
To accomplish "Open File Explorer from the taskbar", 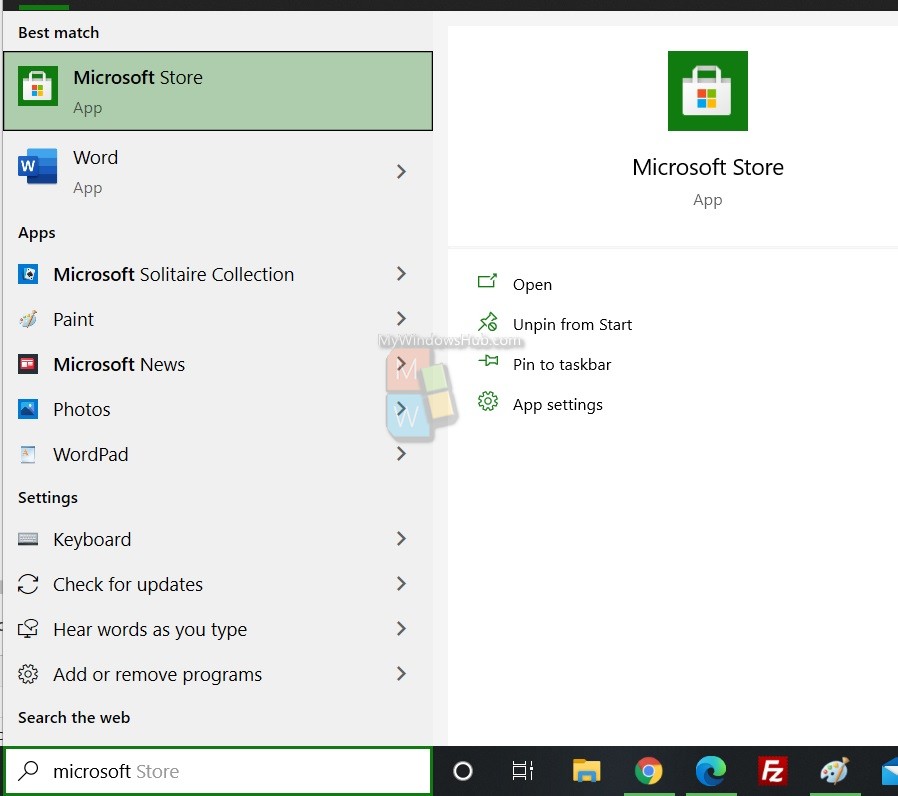I will [x=586, y=771].
